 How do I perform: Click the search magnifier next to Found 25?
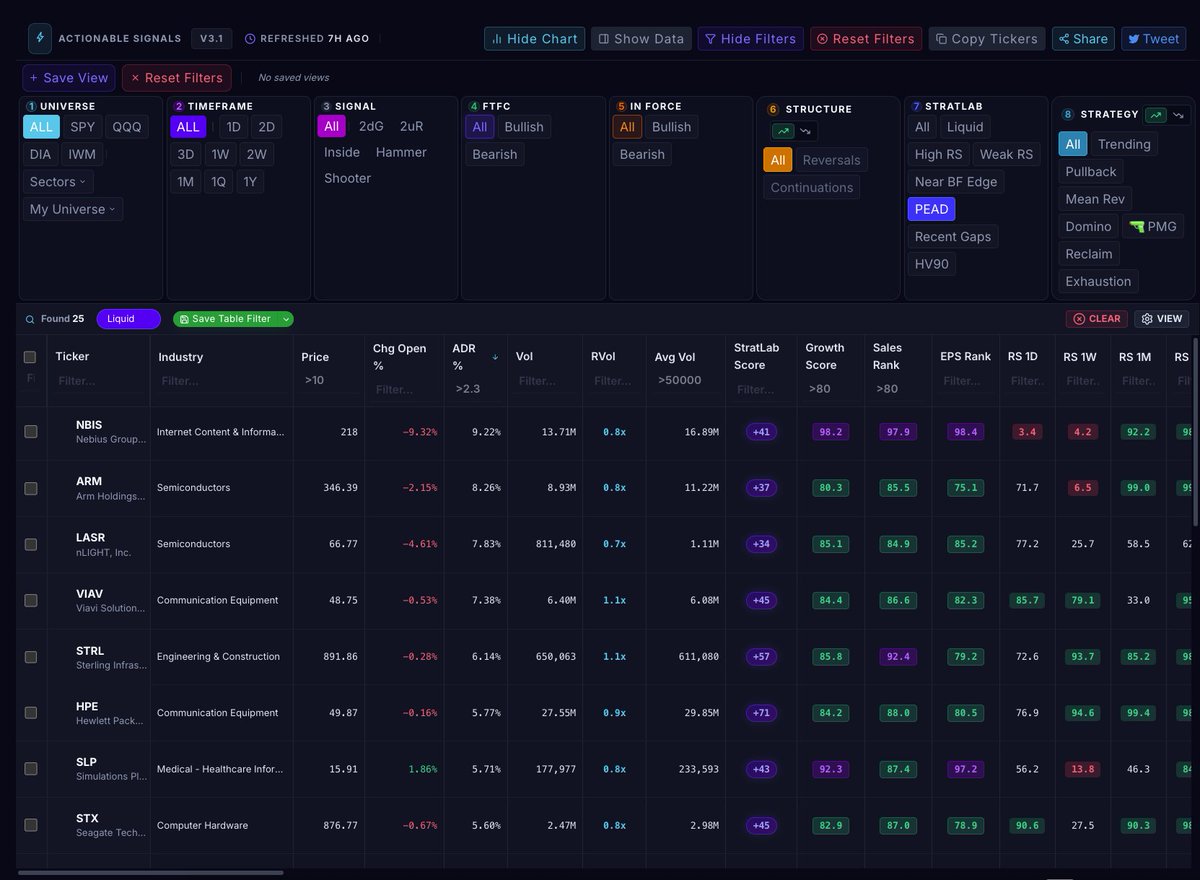(x=30, y=319)
